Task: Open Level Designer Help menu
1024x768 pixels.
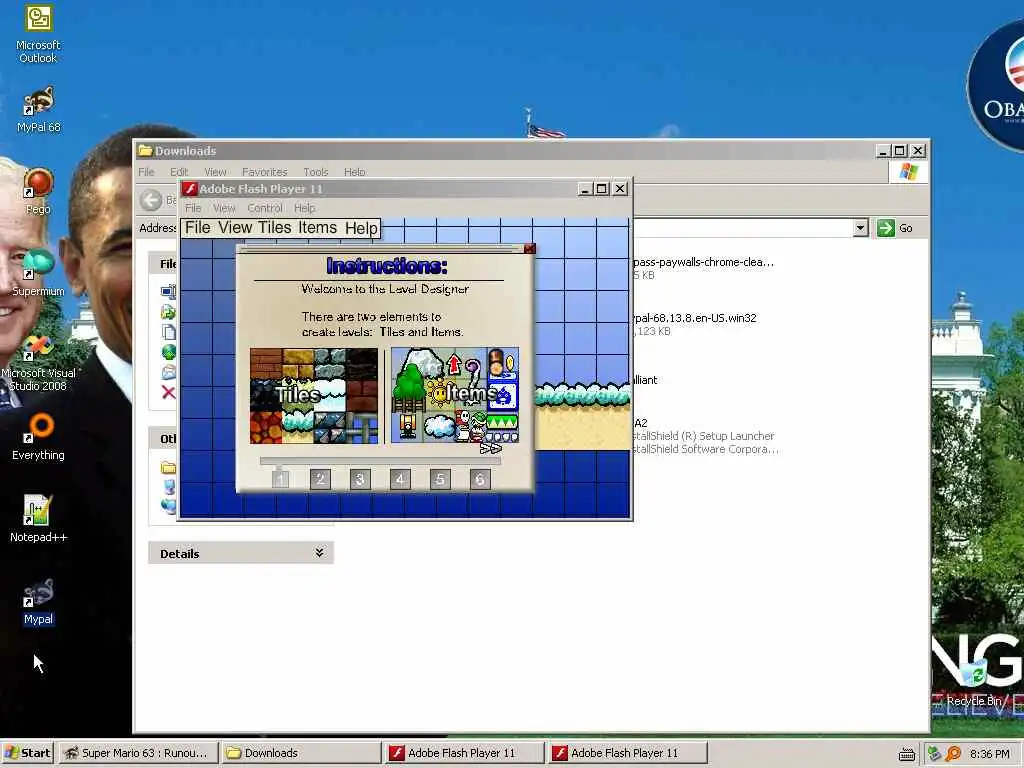Action: (x=361, y=228)
